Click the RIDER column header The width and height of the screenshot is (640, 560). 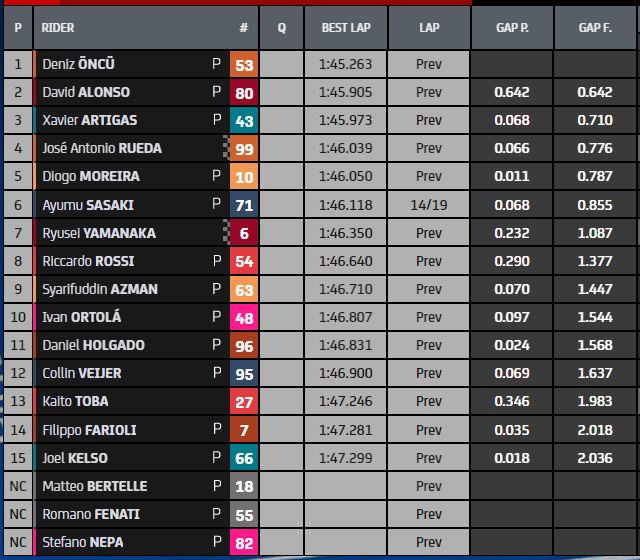59,28
